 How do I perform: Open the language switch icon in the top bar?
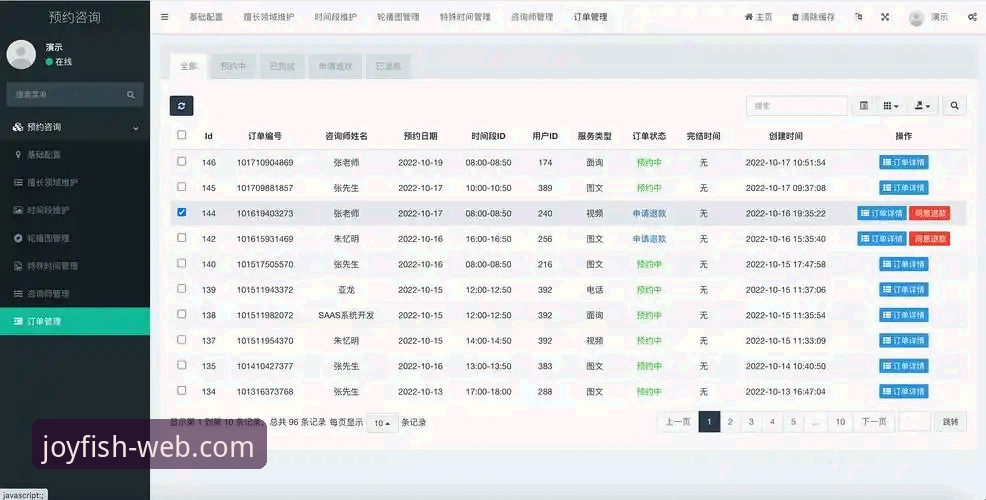point(858,17)
